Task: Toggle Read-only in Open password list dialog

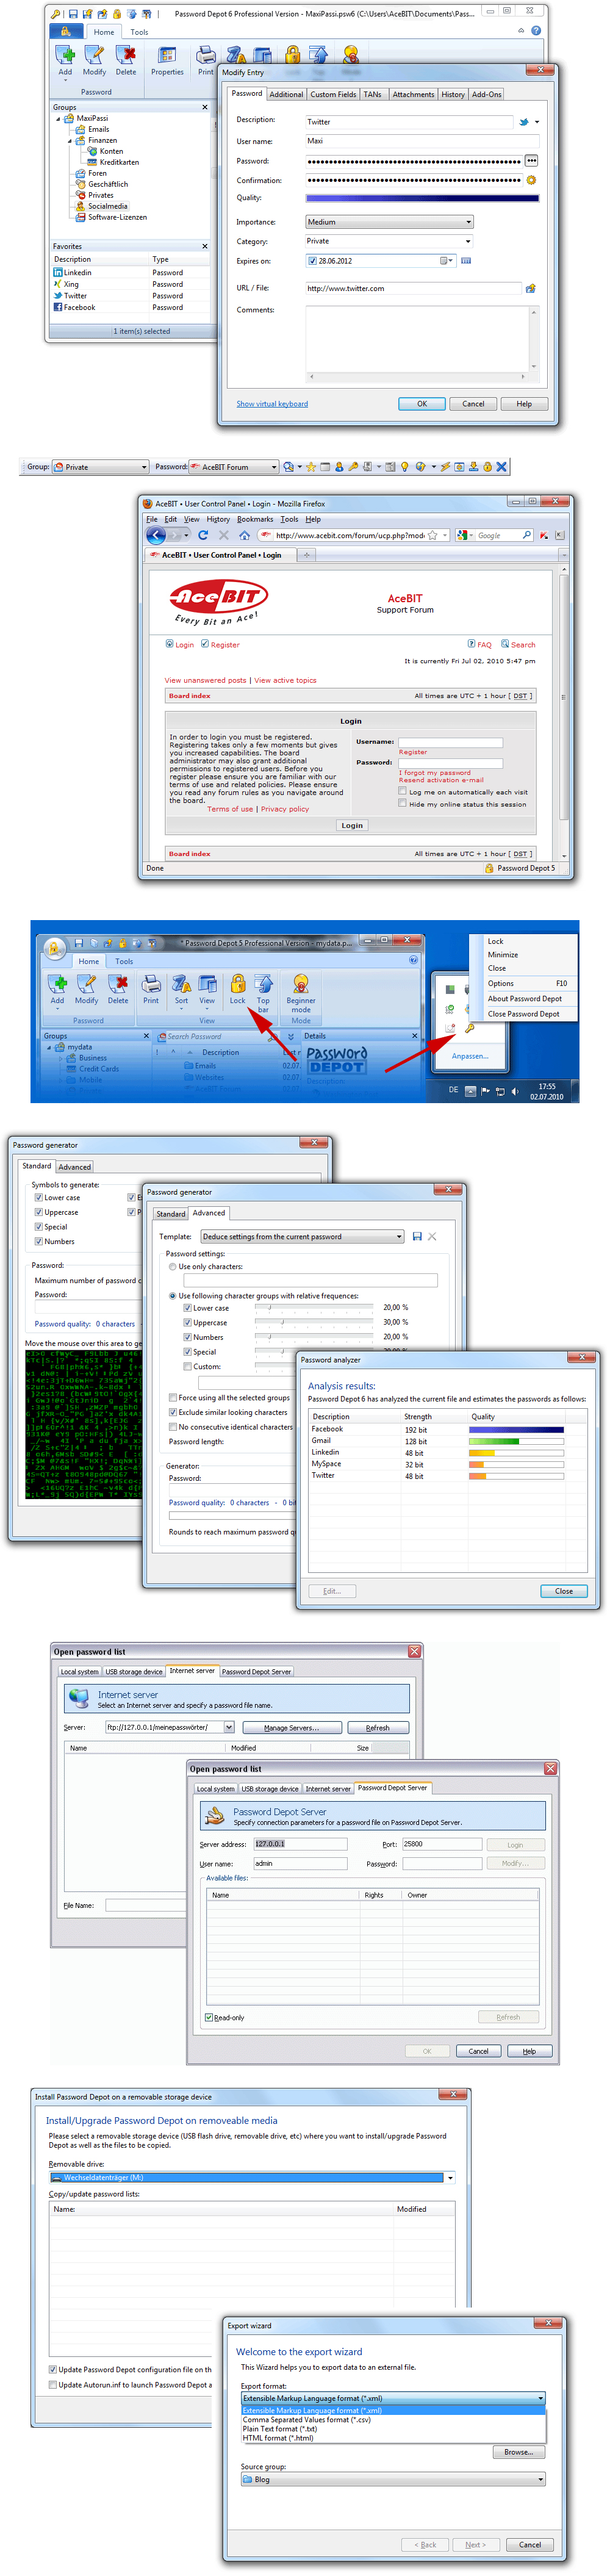Action: 208,2017
